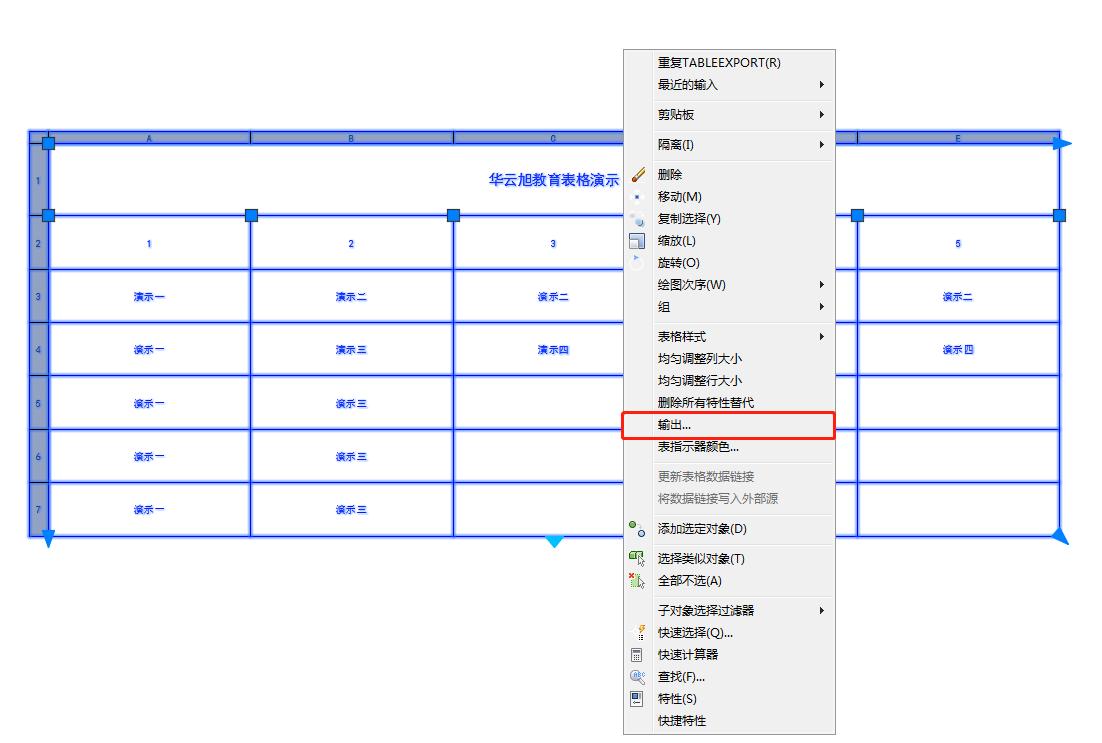The image size is (1102, 743).
Task: Open 快速选择 dialog entry
Action: click(700, 632)
